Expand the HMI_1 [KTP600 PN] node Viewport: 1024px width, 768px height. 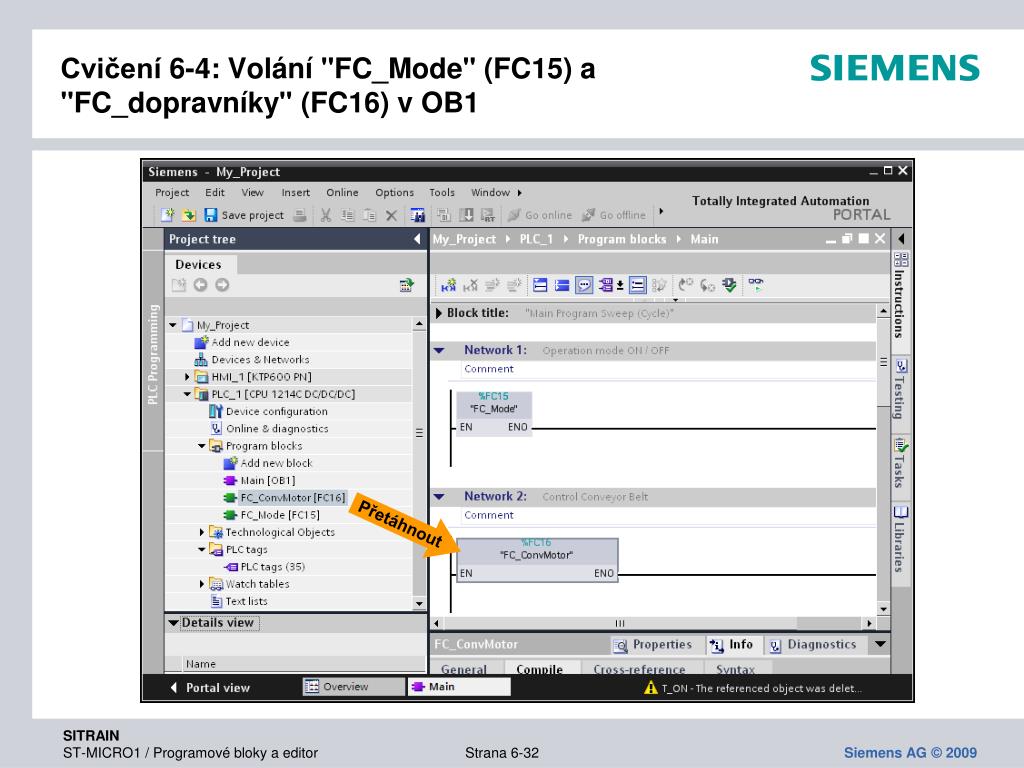187,377
